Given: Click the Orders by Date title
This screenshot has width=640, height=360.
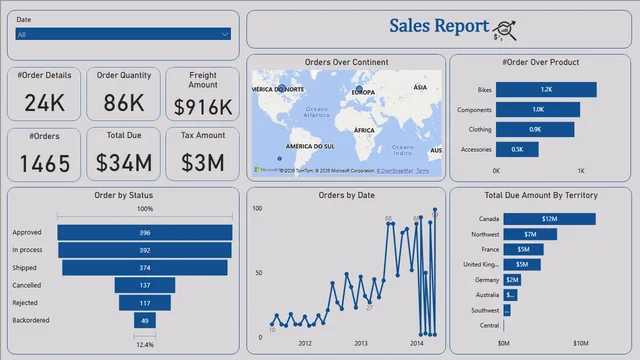Looking at the screenshot, I should click(x=347, y=195).
